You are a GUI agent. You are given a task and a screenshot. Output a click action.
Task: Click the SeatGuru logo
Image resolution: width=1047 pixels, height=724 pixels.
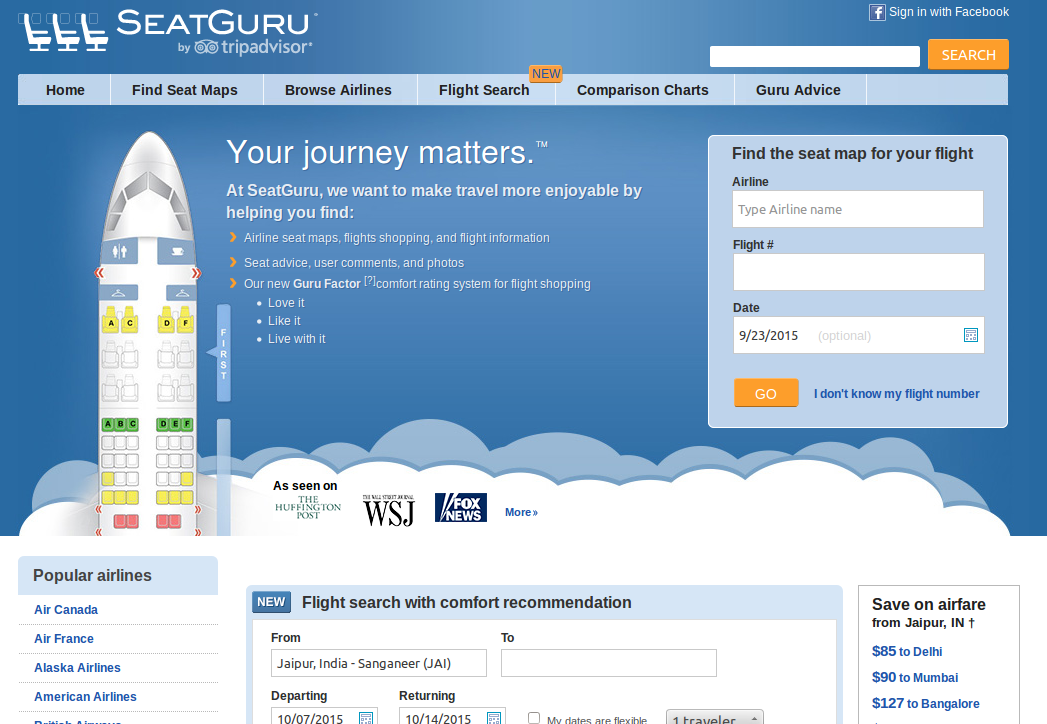(x=168, y=31)
